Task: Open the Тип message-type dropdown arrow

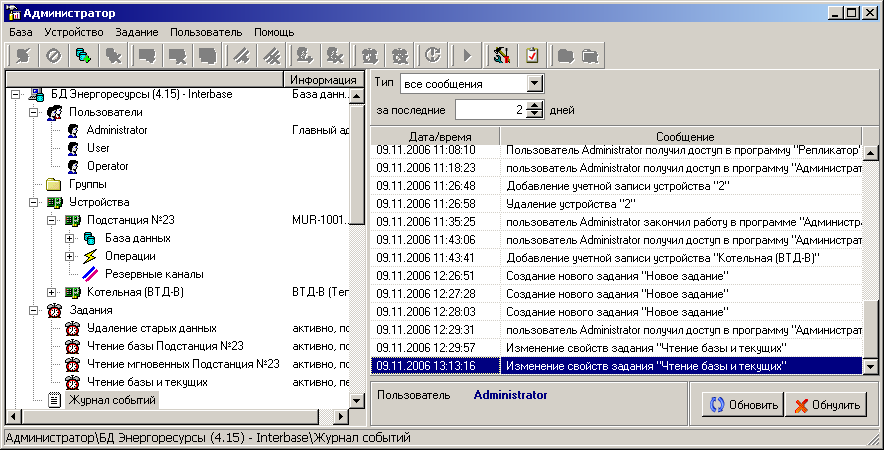Action: [x=534, y=84]
